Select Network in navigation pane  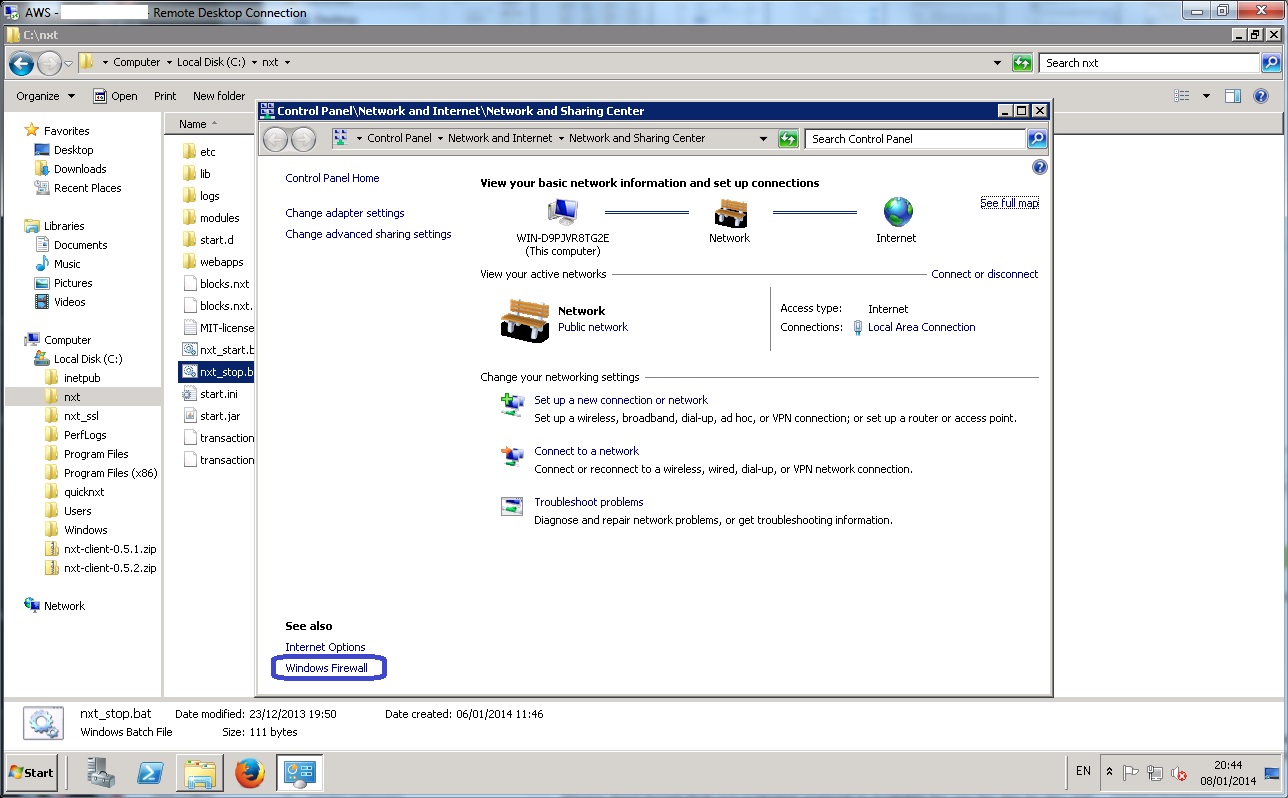tap(64, 606)
